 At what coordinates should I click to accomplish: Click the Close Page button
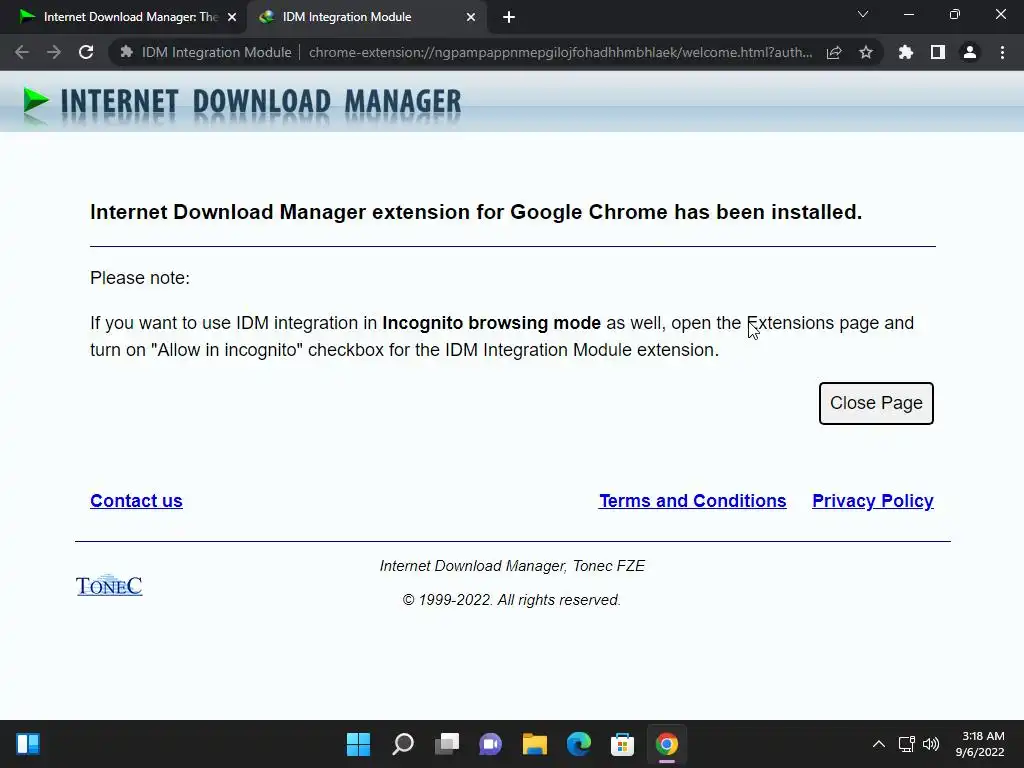tap(876, 403)
